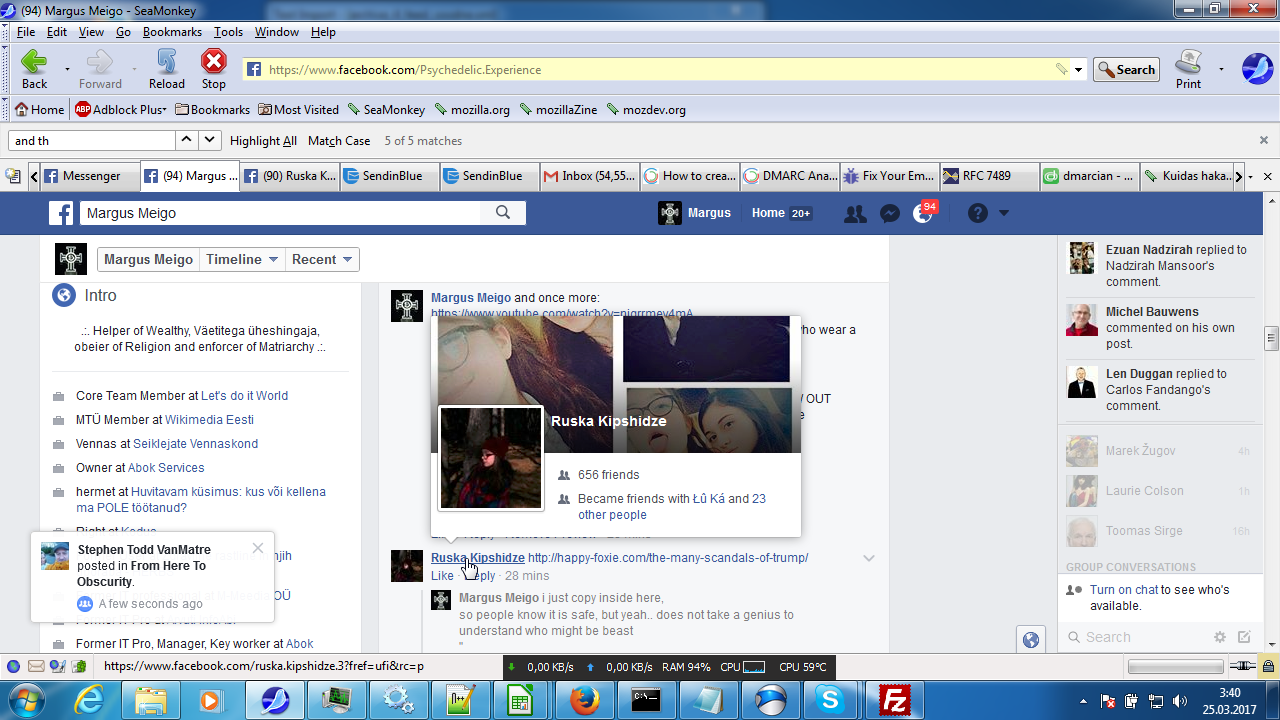Expand the Timeline dropdown
The height and width of the screenshot is (720, 1280).
[x=242, y=259]
